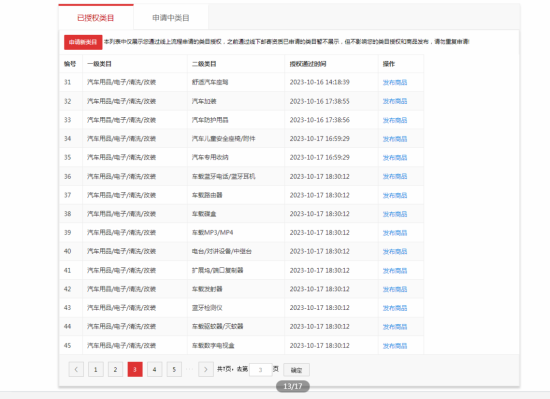Open page 2 of the list
The width and height of the screenshot is (550, 399).
click(115, 370)
